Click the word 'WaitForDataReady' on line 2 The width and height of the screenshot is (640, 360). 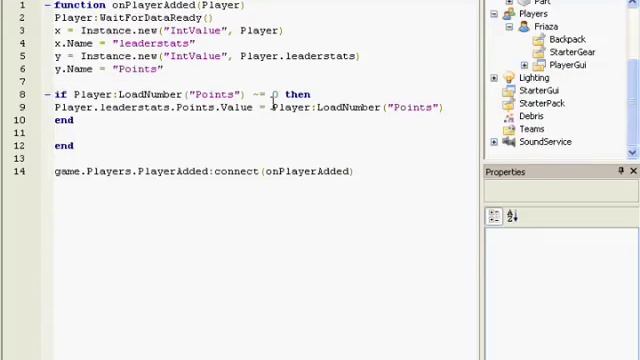151,18
